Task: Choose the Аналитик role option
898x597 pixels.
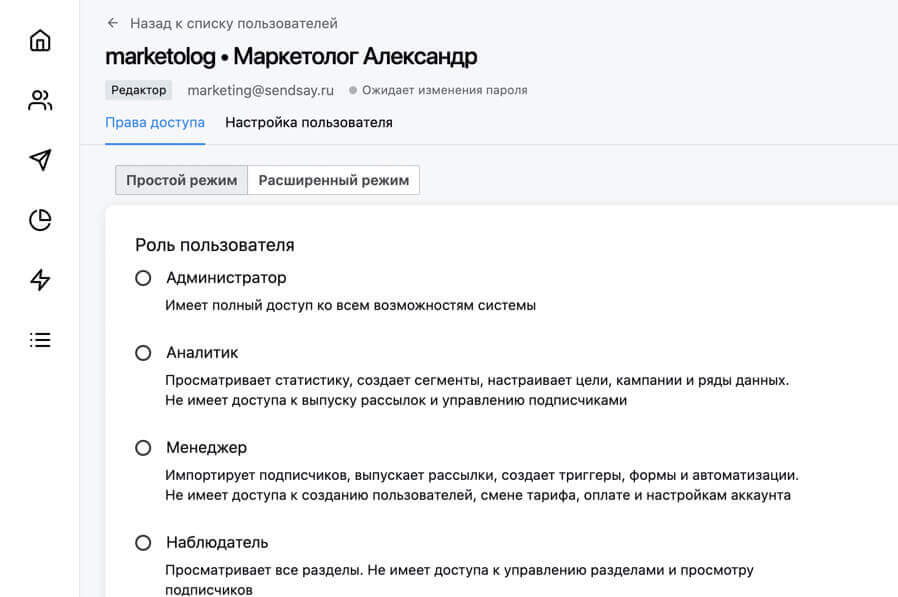Action: [x=142, y=353]
